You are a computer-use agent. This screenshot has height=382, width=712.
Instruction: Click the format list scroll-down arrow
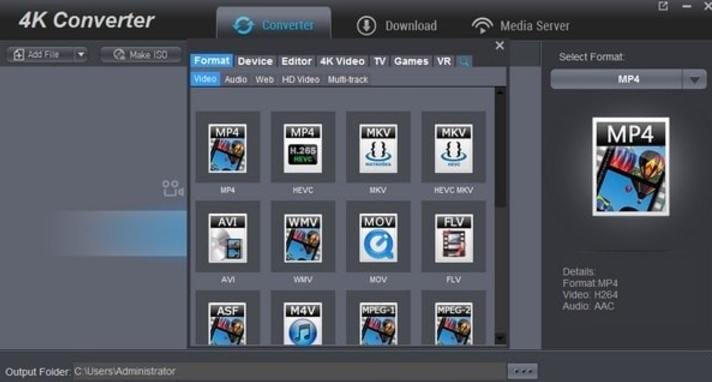coord(500,338)
